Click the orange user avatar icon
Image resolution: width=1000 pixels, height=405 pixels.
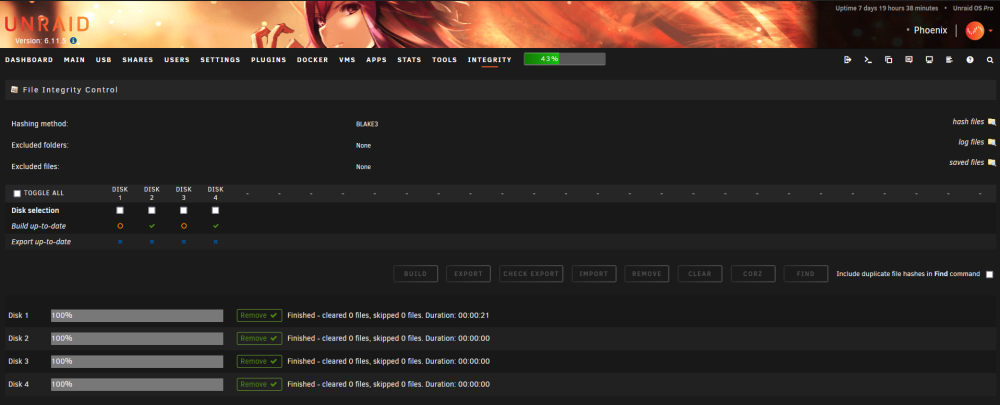coord(974,31)
